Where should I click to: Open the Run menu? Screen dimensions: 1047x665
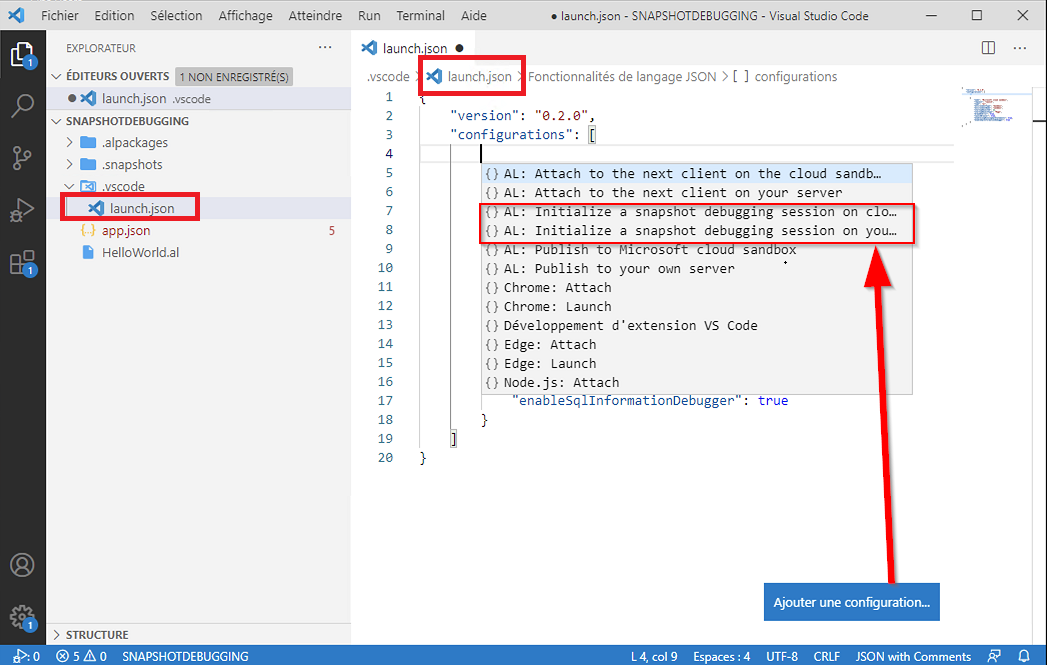click(x=369, y=15)
